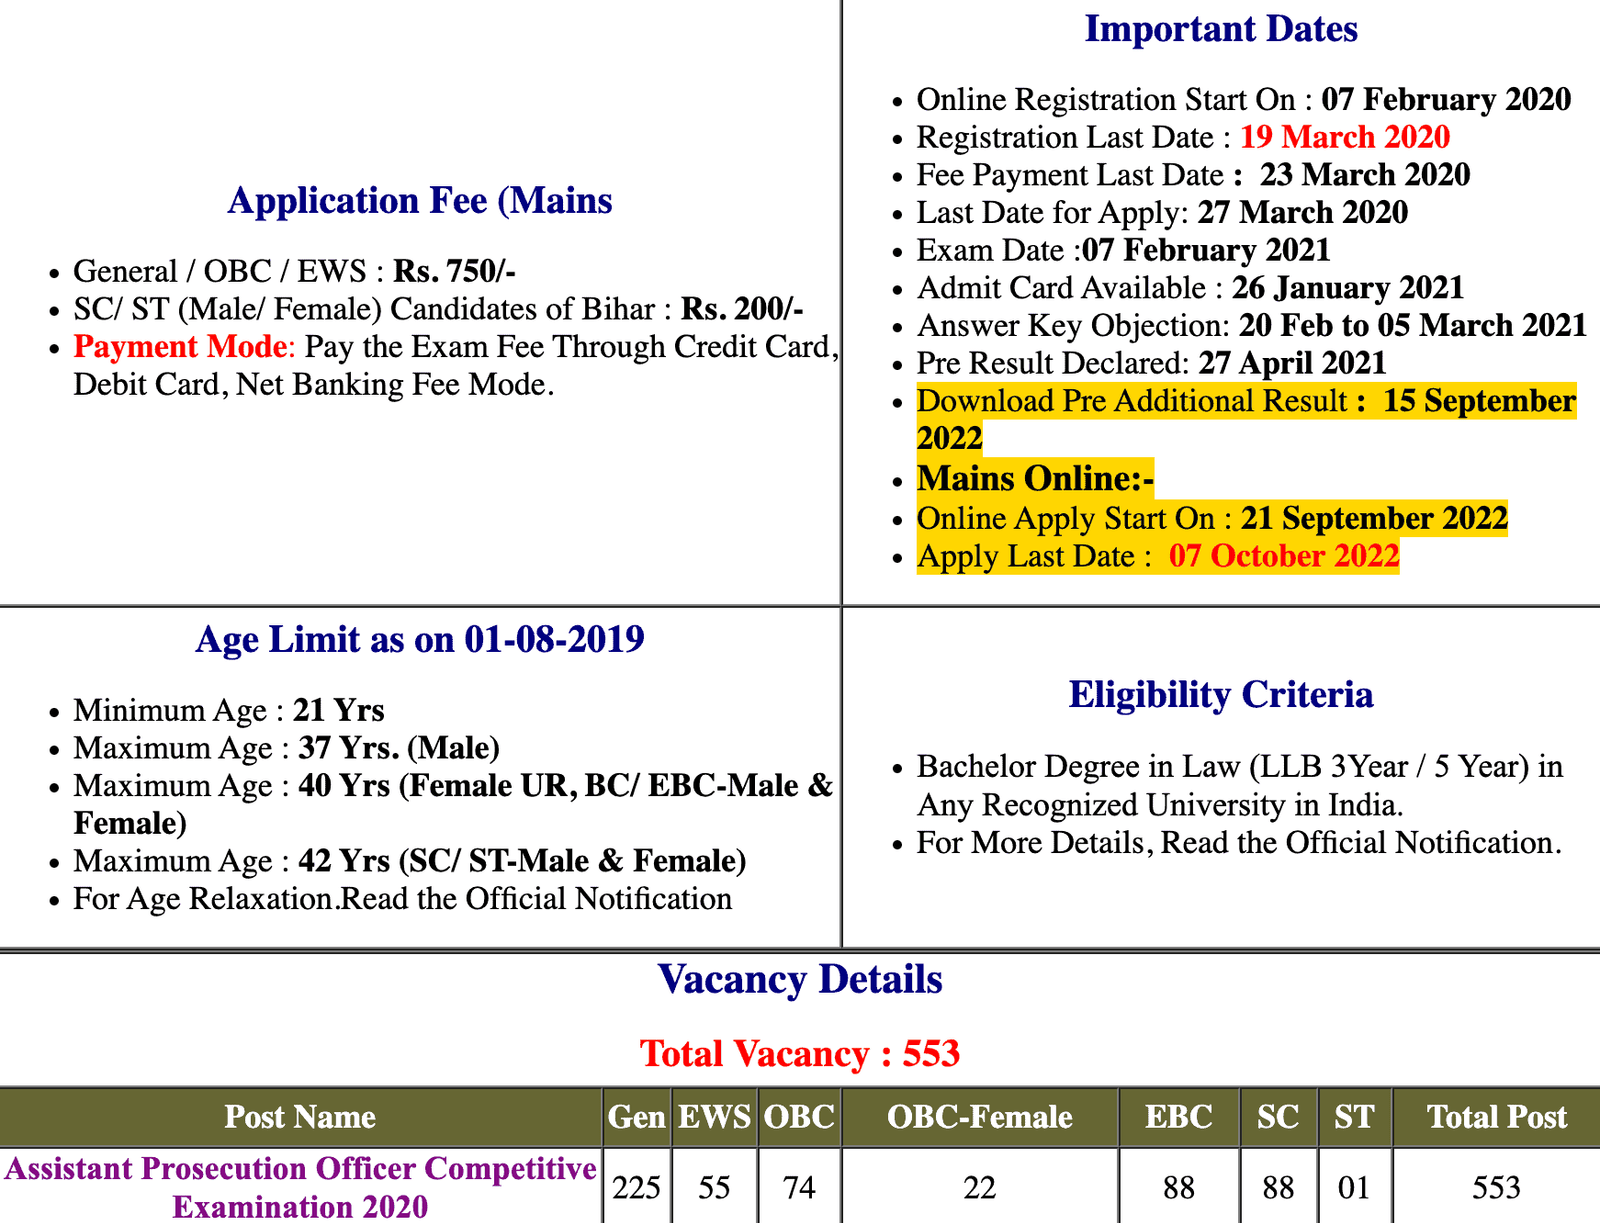The height and width of the screenshot is (1223, 1600).
Task: Click the highlighted Download Pre Additional Result text
Action: (x=1131, y=401)
